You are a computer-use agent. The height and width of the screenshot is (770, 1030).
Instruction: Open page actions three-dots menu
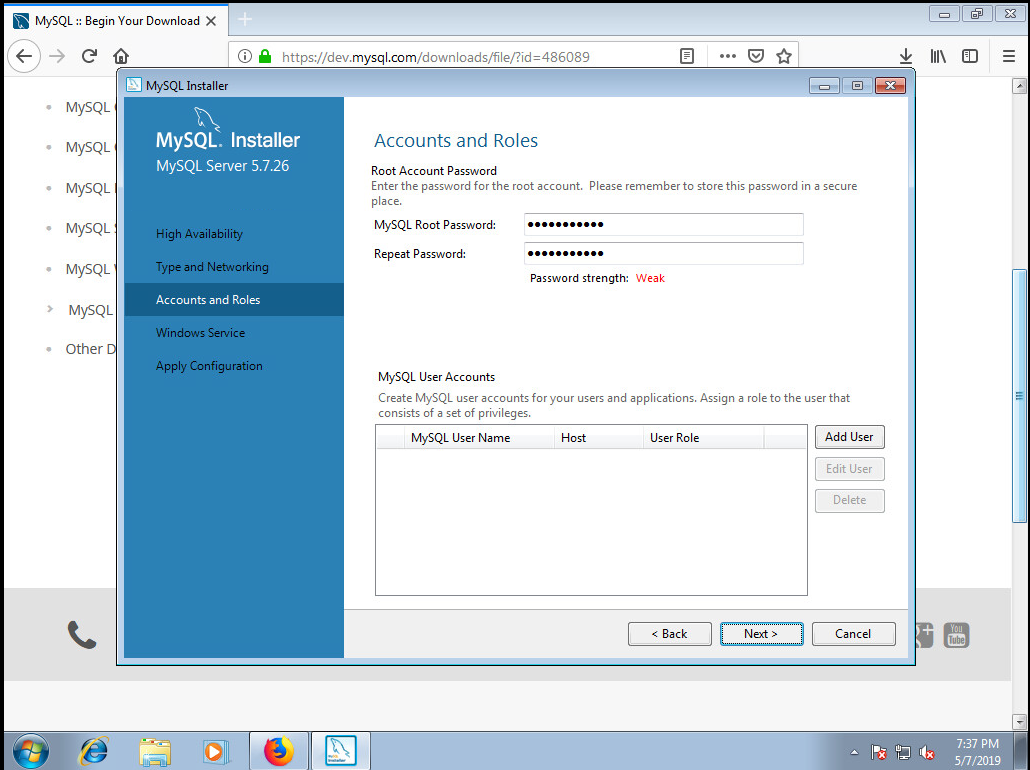[x=727, y=57]
